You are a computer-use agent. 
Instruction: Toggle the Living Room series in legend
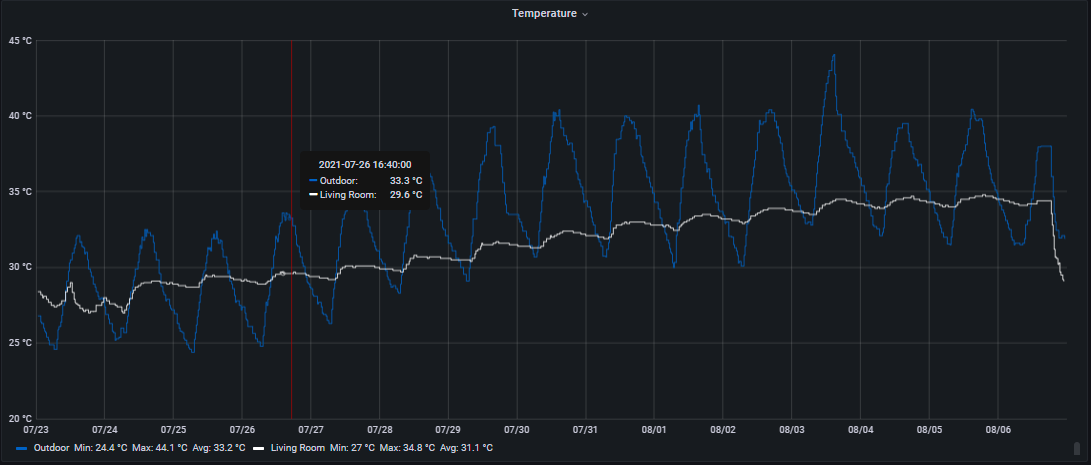pos(297,448)
